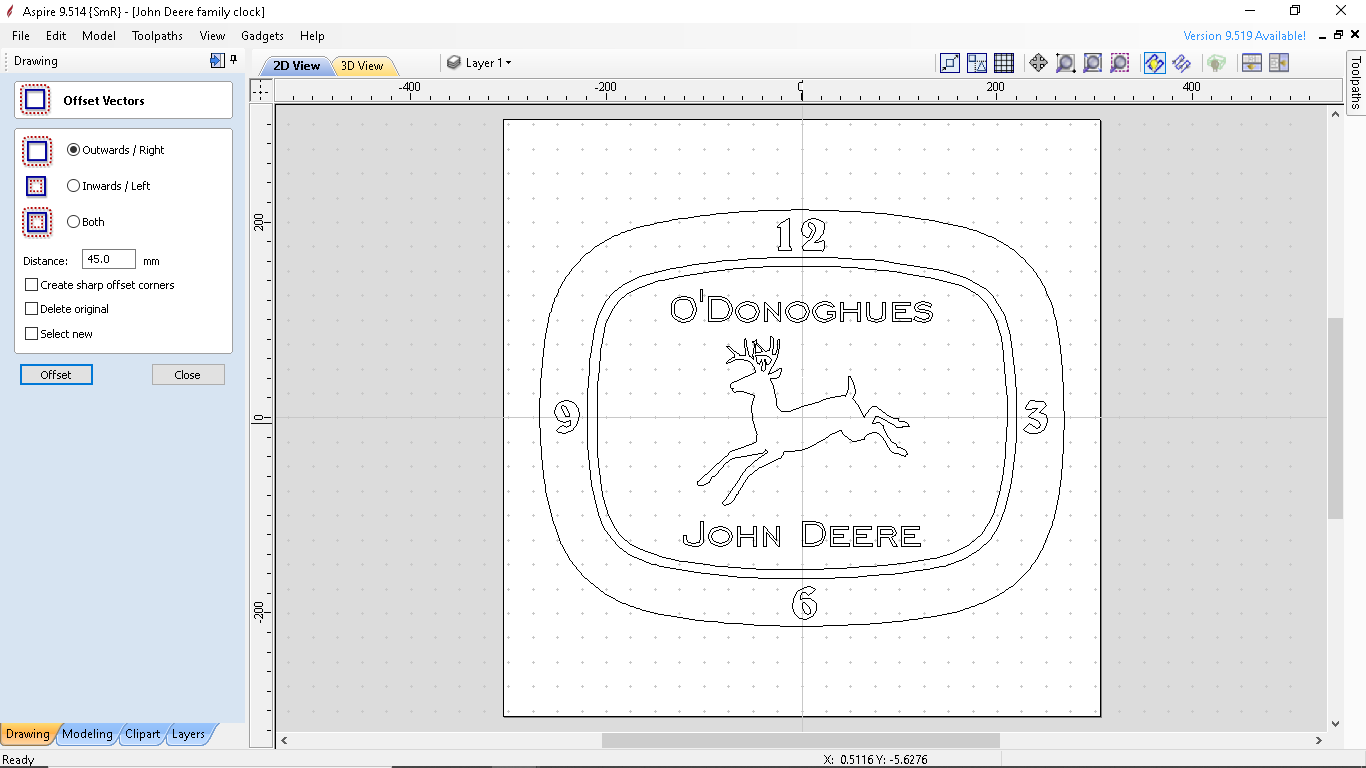Image resolution: width=1366 pixels, height=768 pixels.
Task: Check the Delete original option
Action: (31, 308)
